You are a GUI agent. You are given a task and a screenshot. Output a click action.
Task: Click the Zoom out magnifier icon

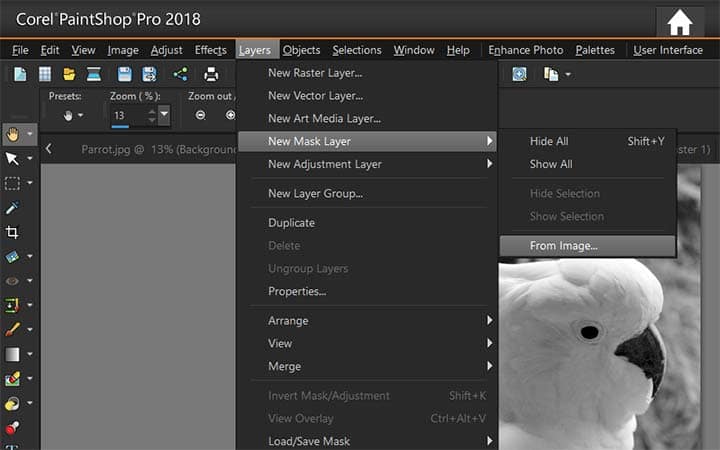(200, 115)
